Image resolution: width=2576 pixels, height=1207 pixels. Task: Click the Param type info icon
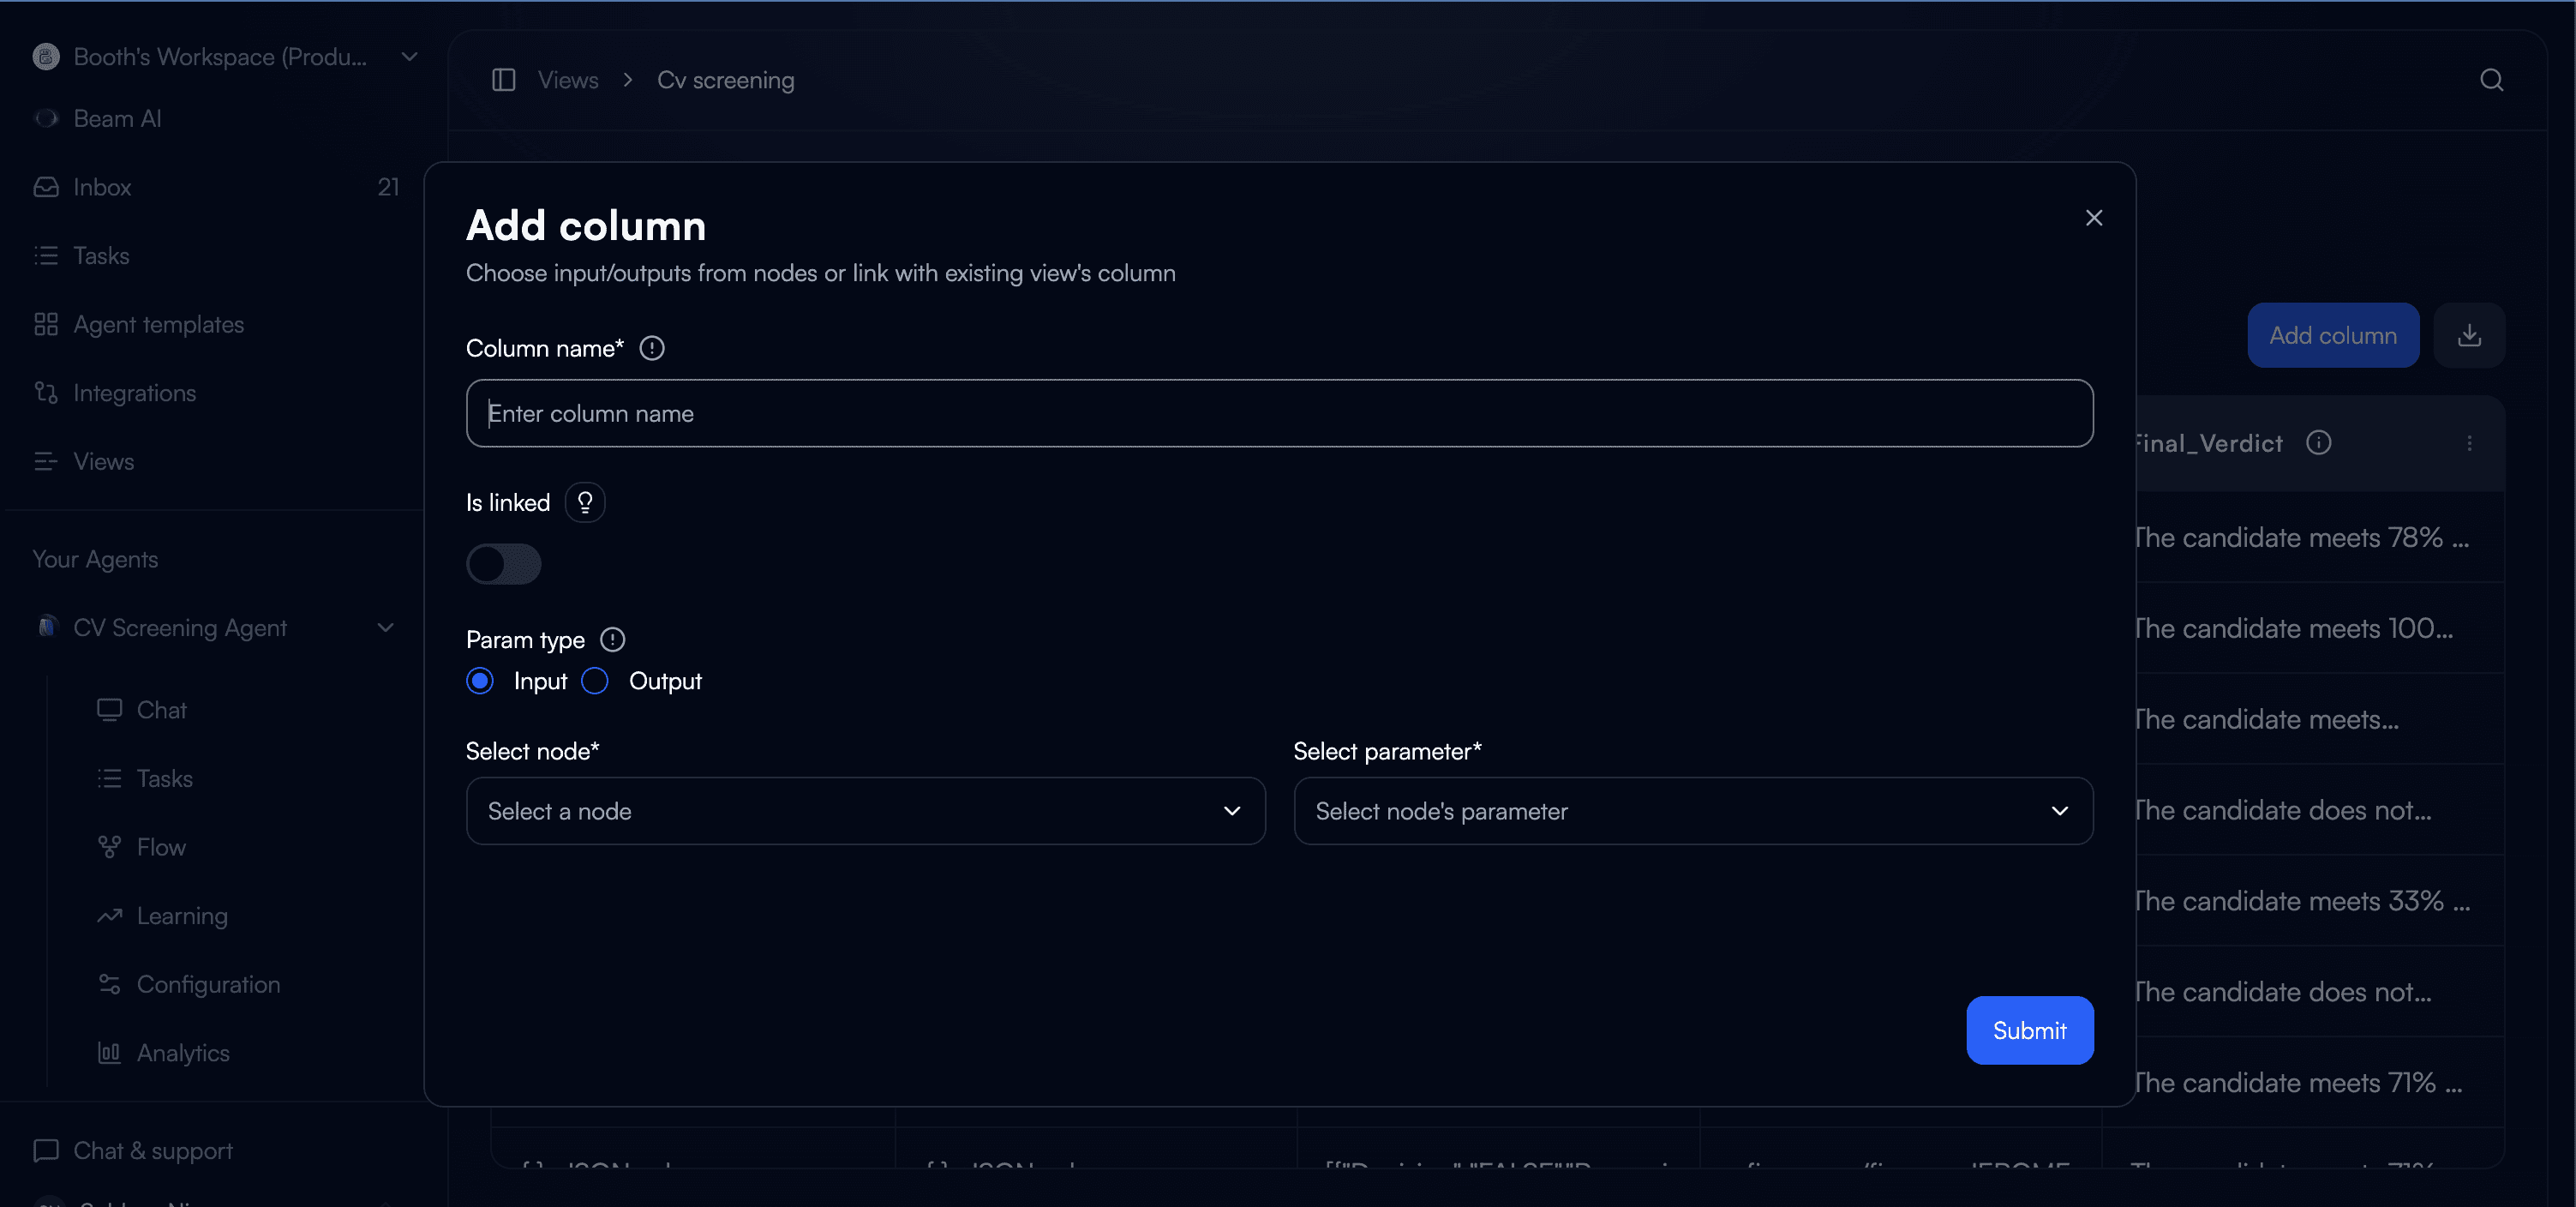(x=612, y=639)
